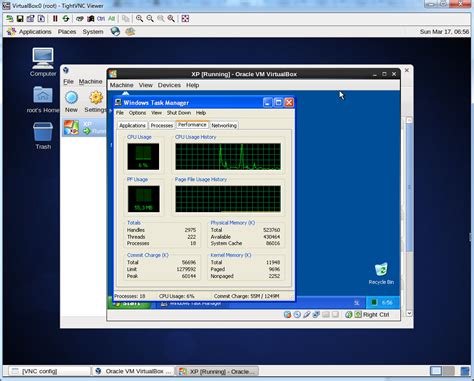Click the Page File Usage History graph

tap(228, 199)
